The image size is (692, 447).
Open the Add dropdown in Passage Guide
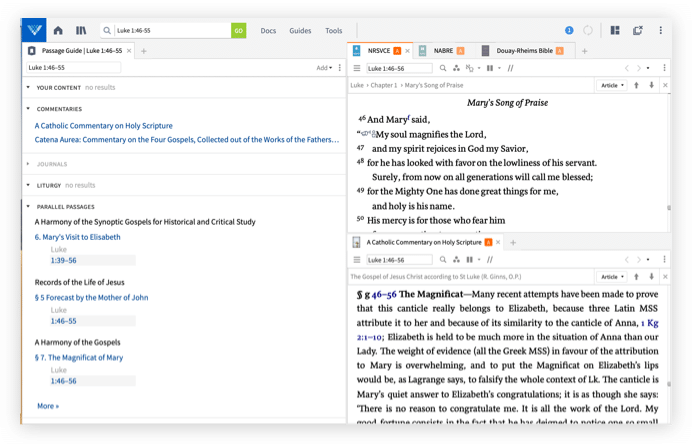click(324, 68)
